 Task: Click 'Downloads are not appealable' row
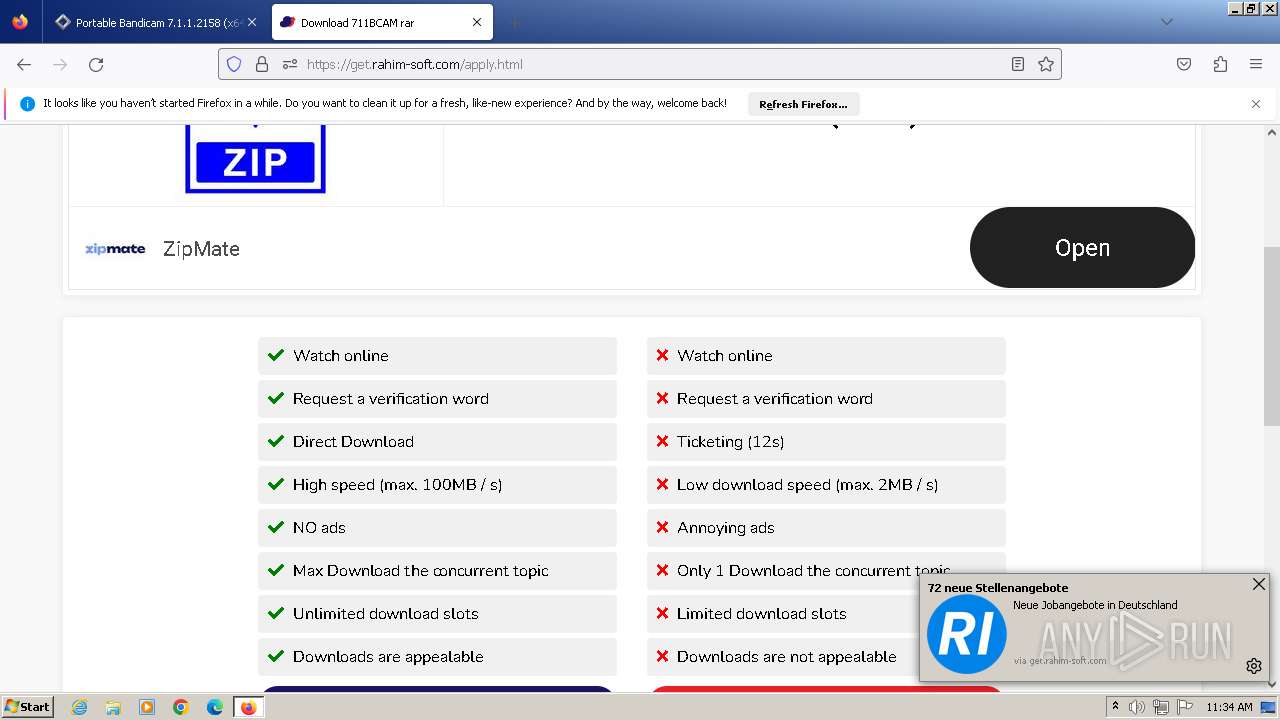click(x=783, y=657)
